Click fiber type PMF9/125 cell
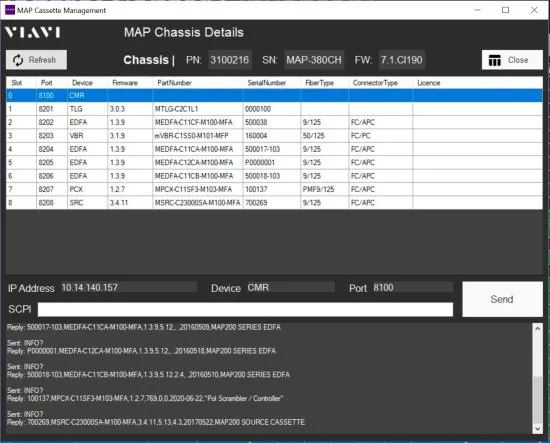550x443 pixels. [324, 189]
